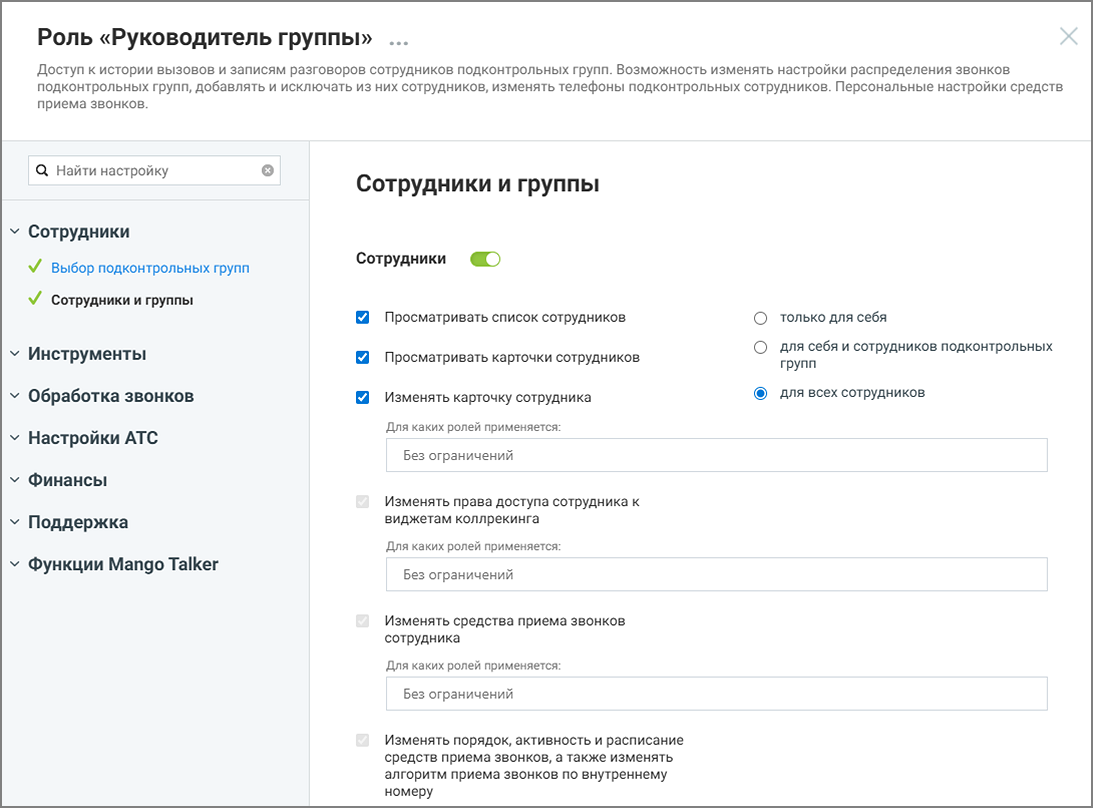Click the 'Роль «Руководитель группы»' title
The image size is (1093, 808).
tap(204, 37)
